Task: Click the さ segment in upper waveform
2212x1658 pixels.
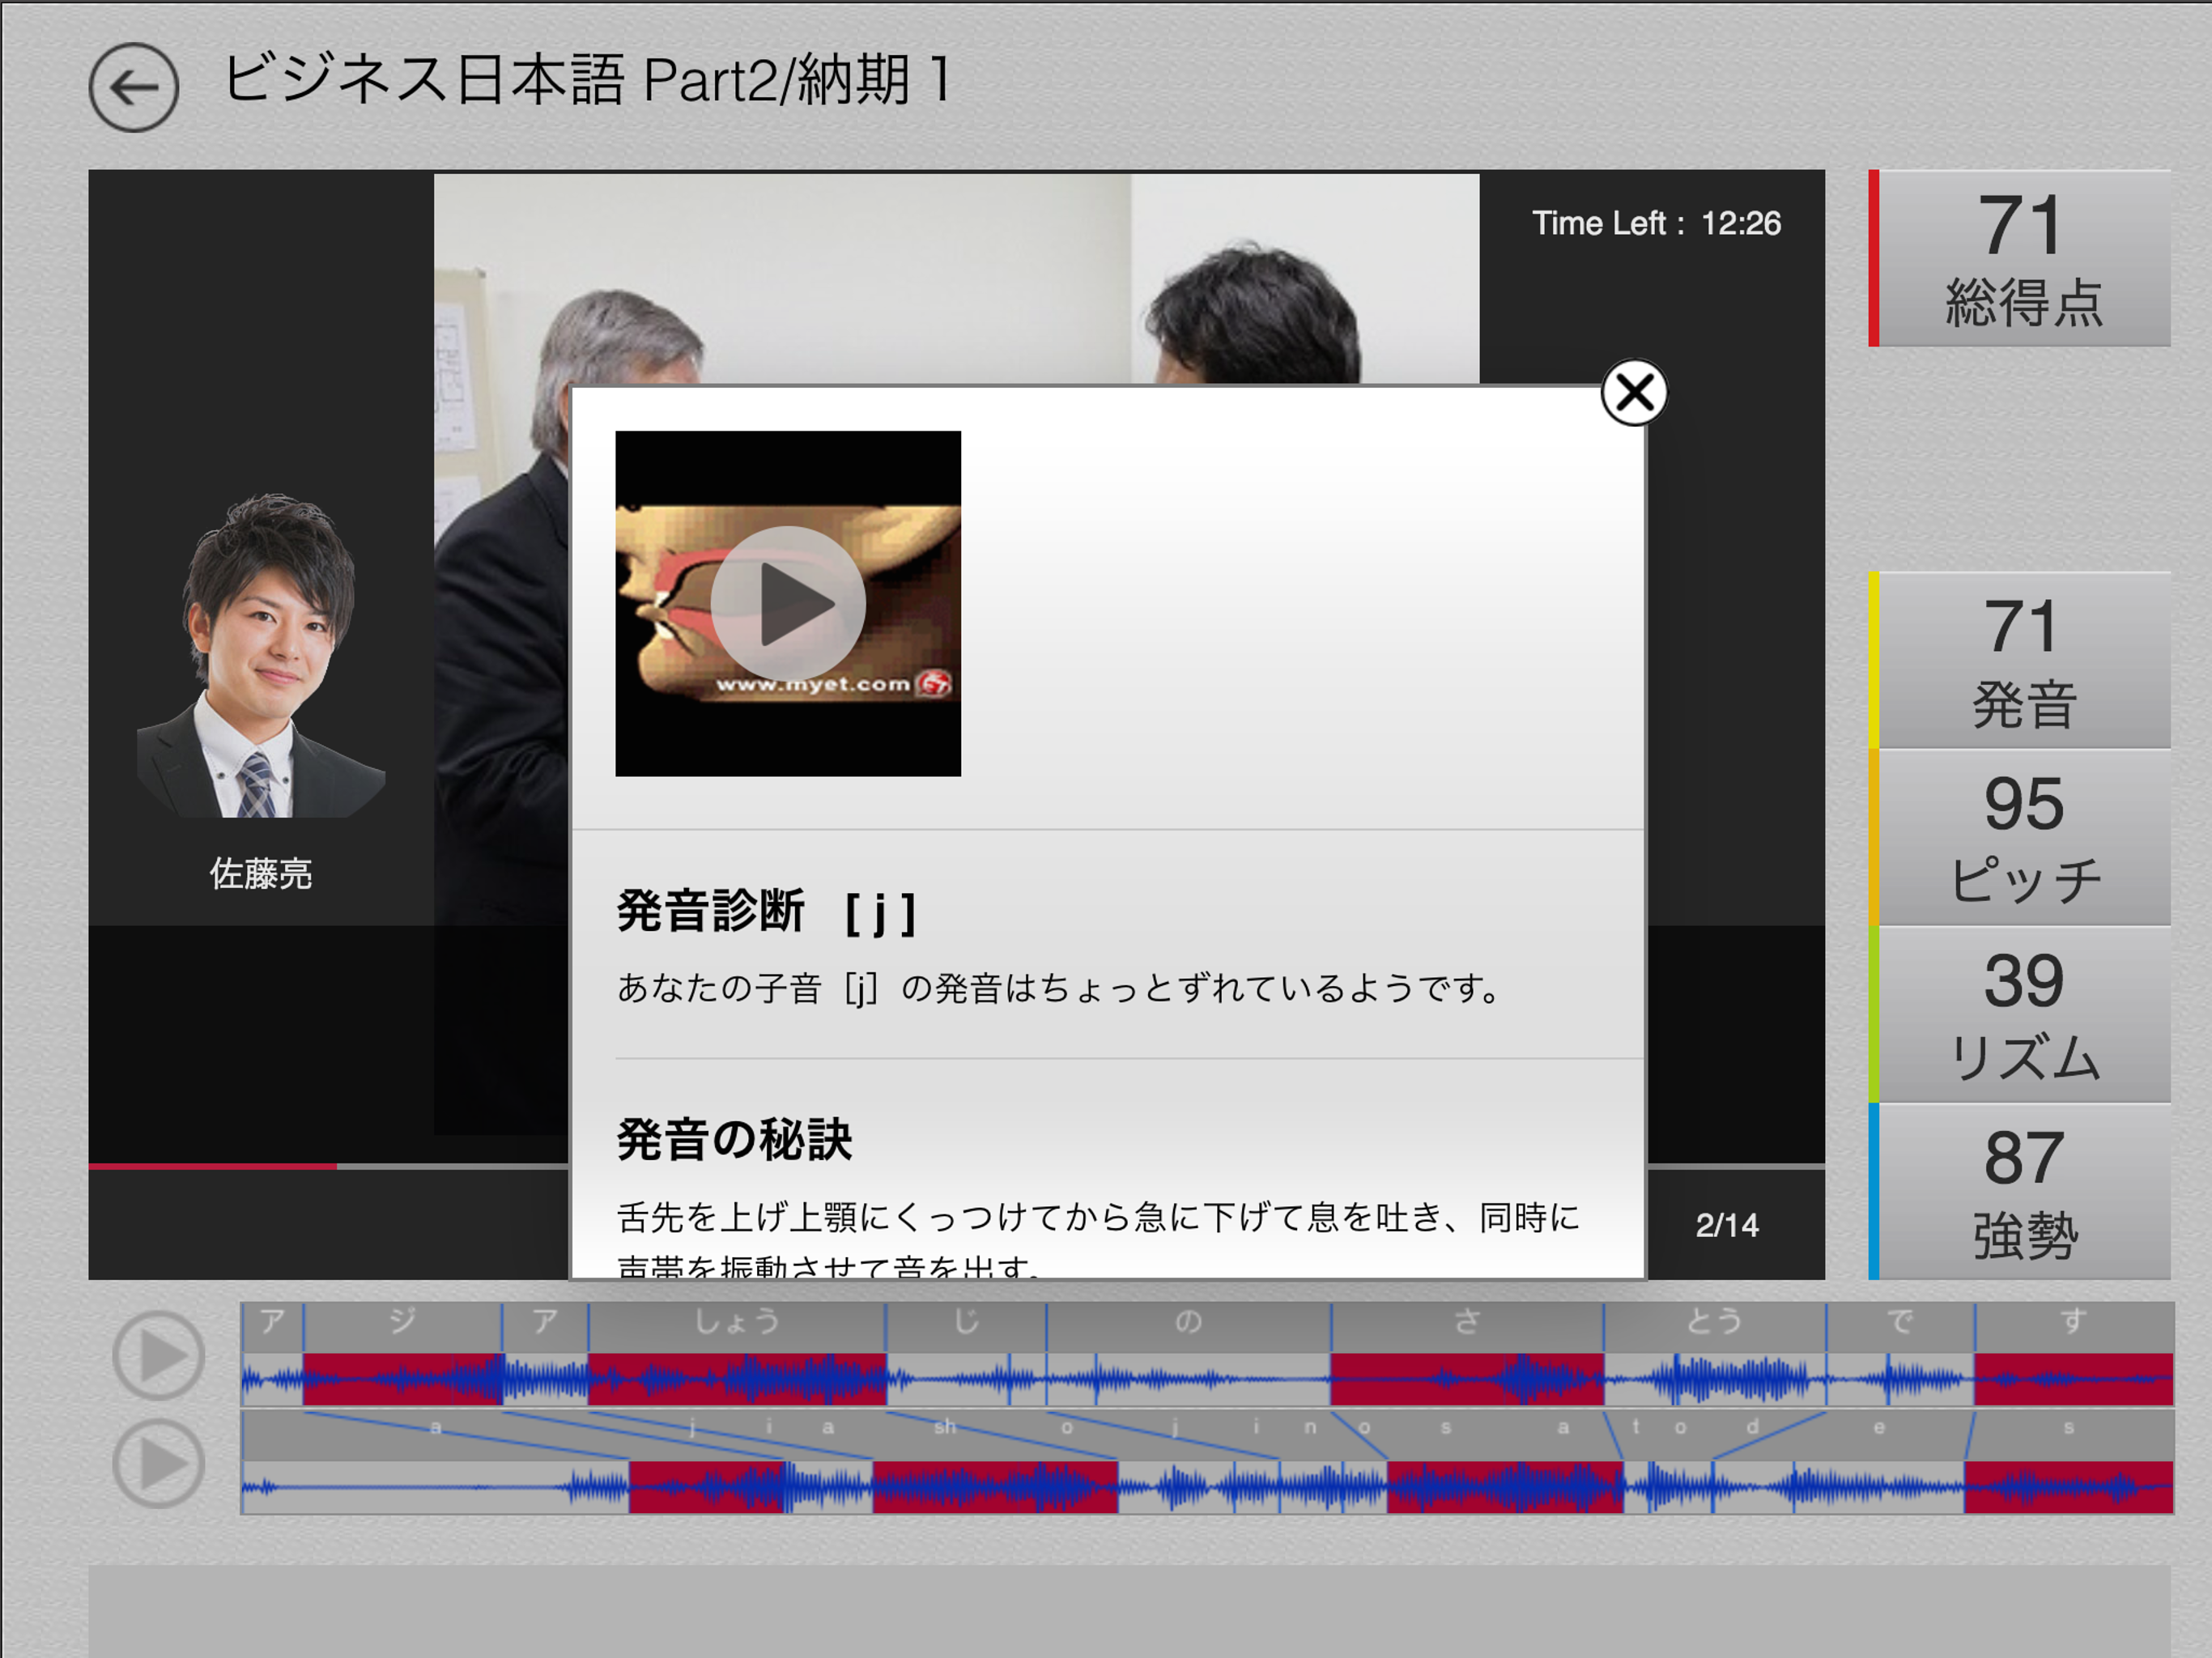Action: click(1466, 1379)
